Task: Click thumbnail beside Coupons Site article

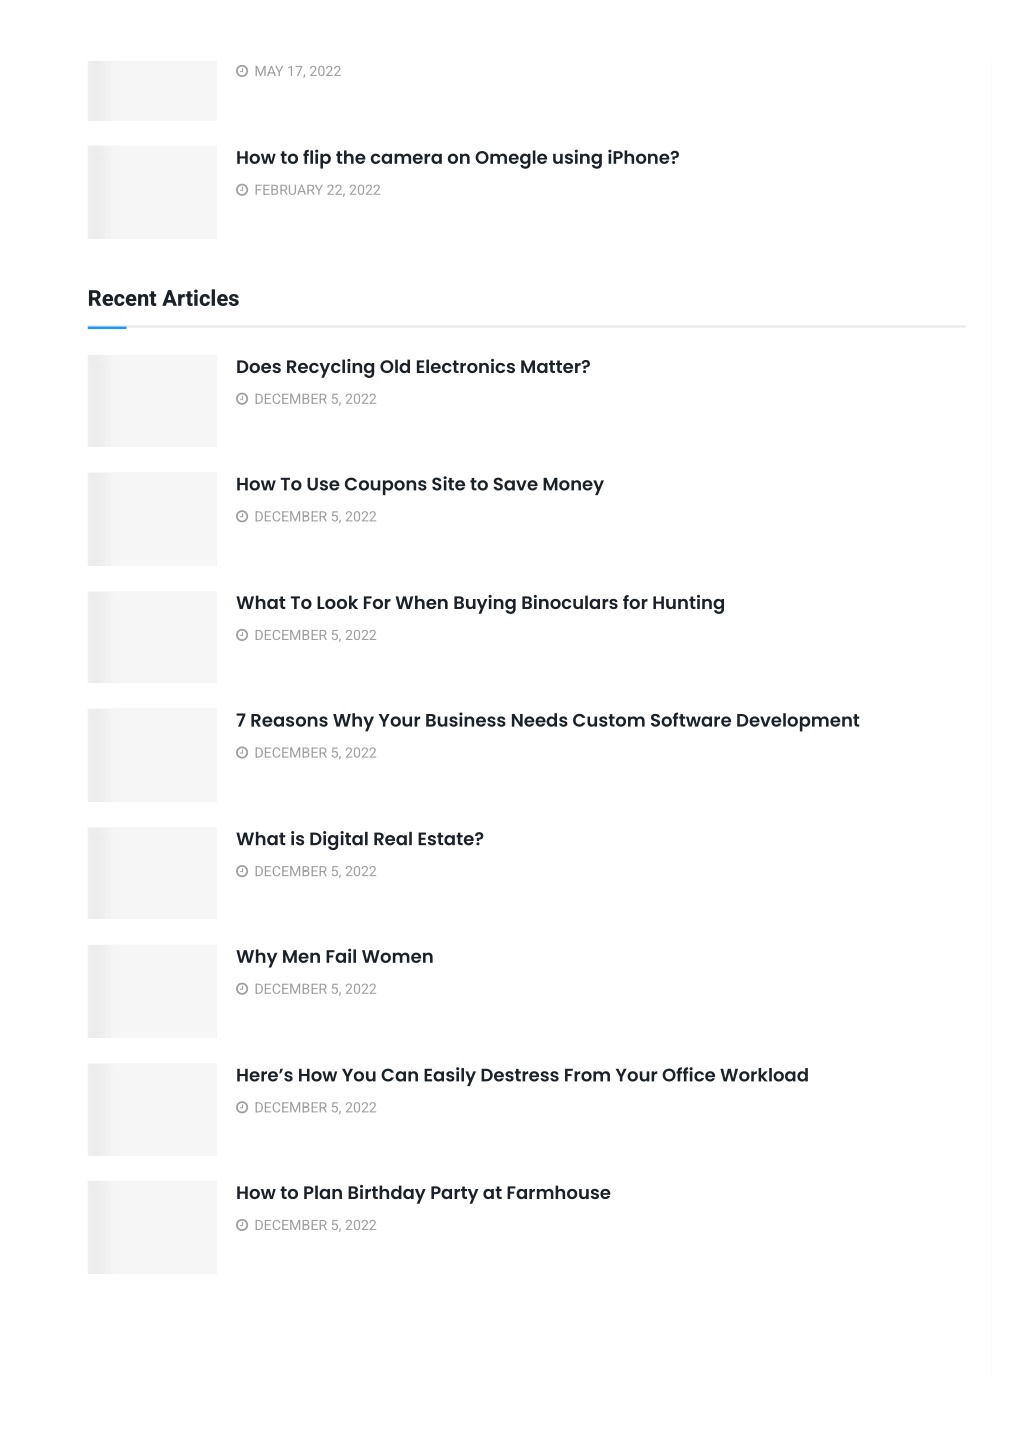Action: click(x=152, y=519)
